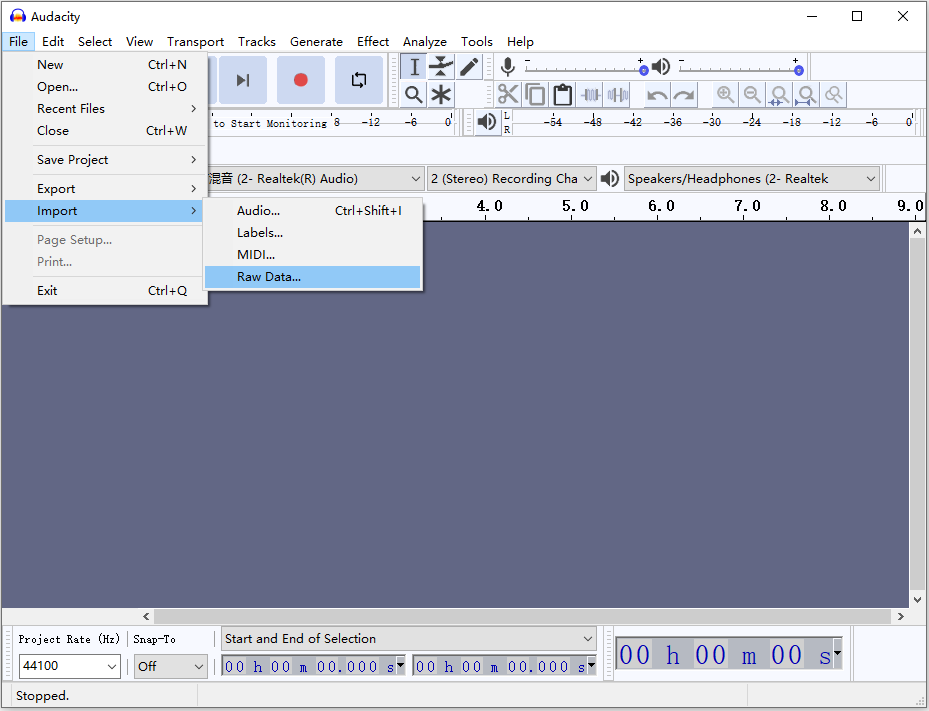
Task: Click the Zoom In icon
Action: [x=725, y=95]
